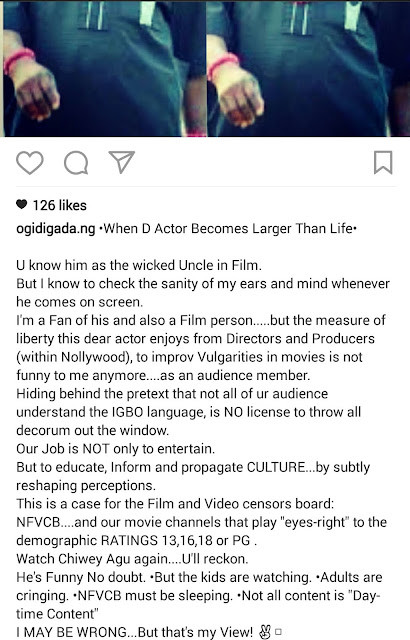Open the ogidigada.ng profile link
410x640 pixels.
pos(55,229)
